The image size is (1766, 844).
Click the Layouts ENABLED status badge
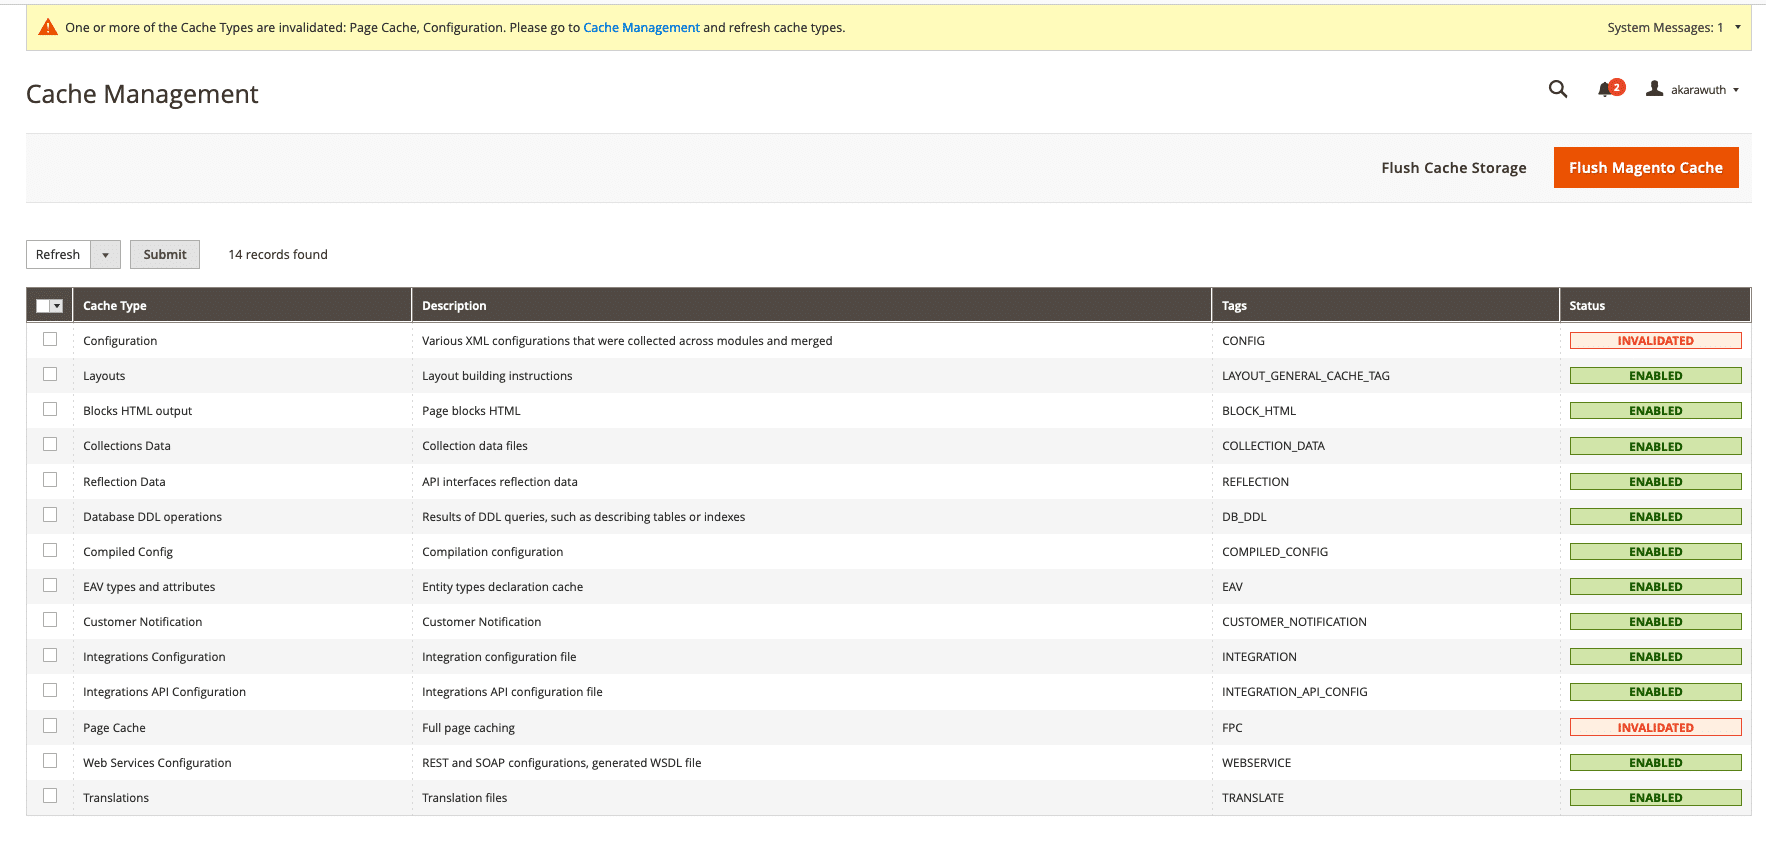(x=1655, y=376)
